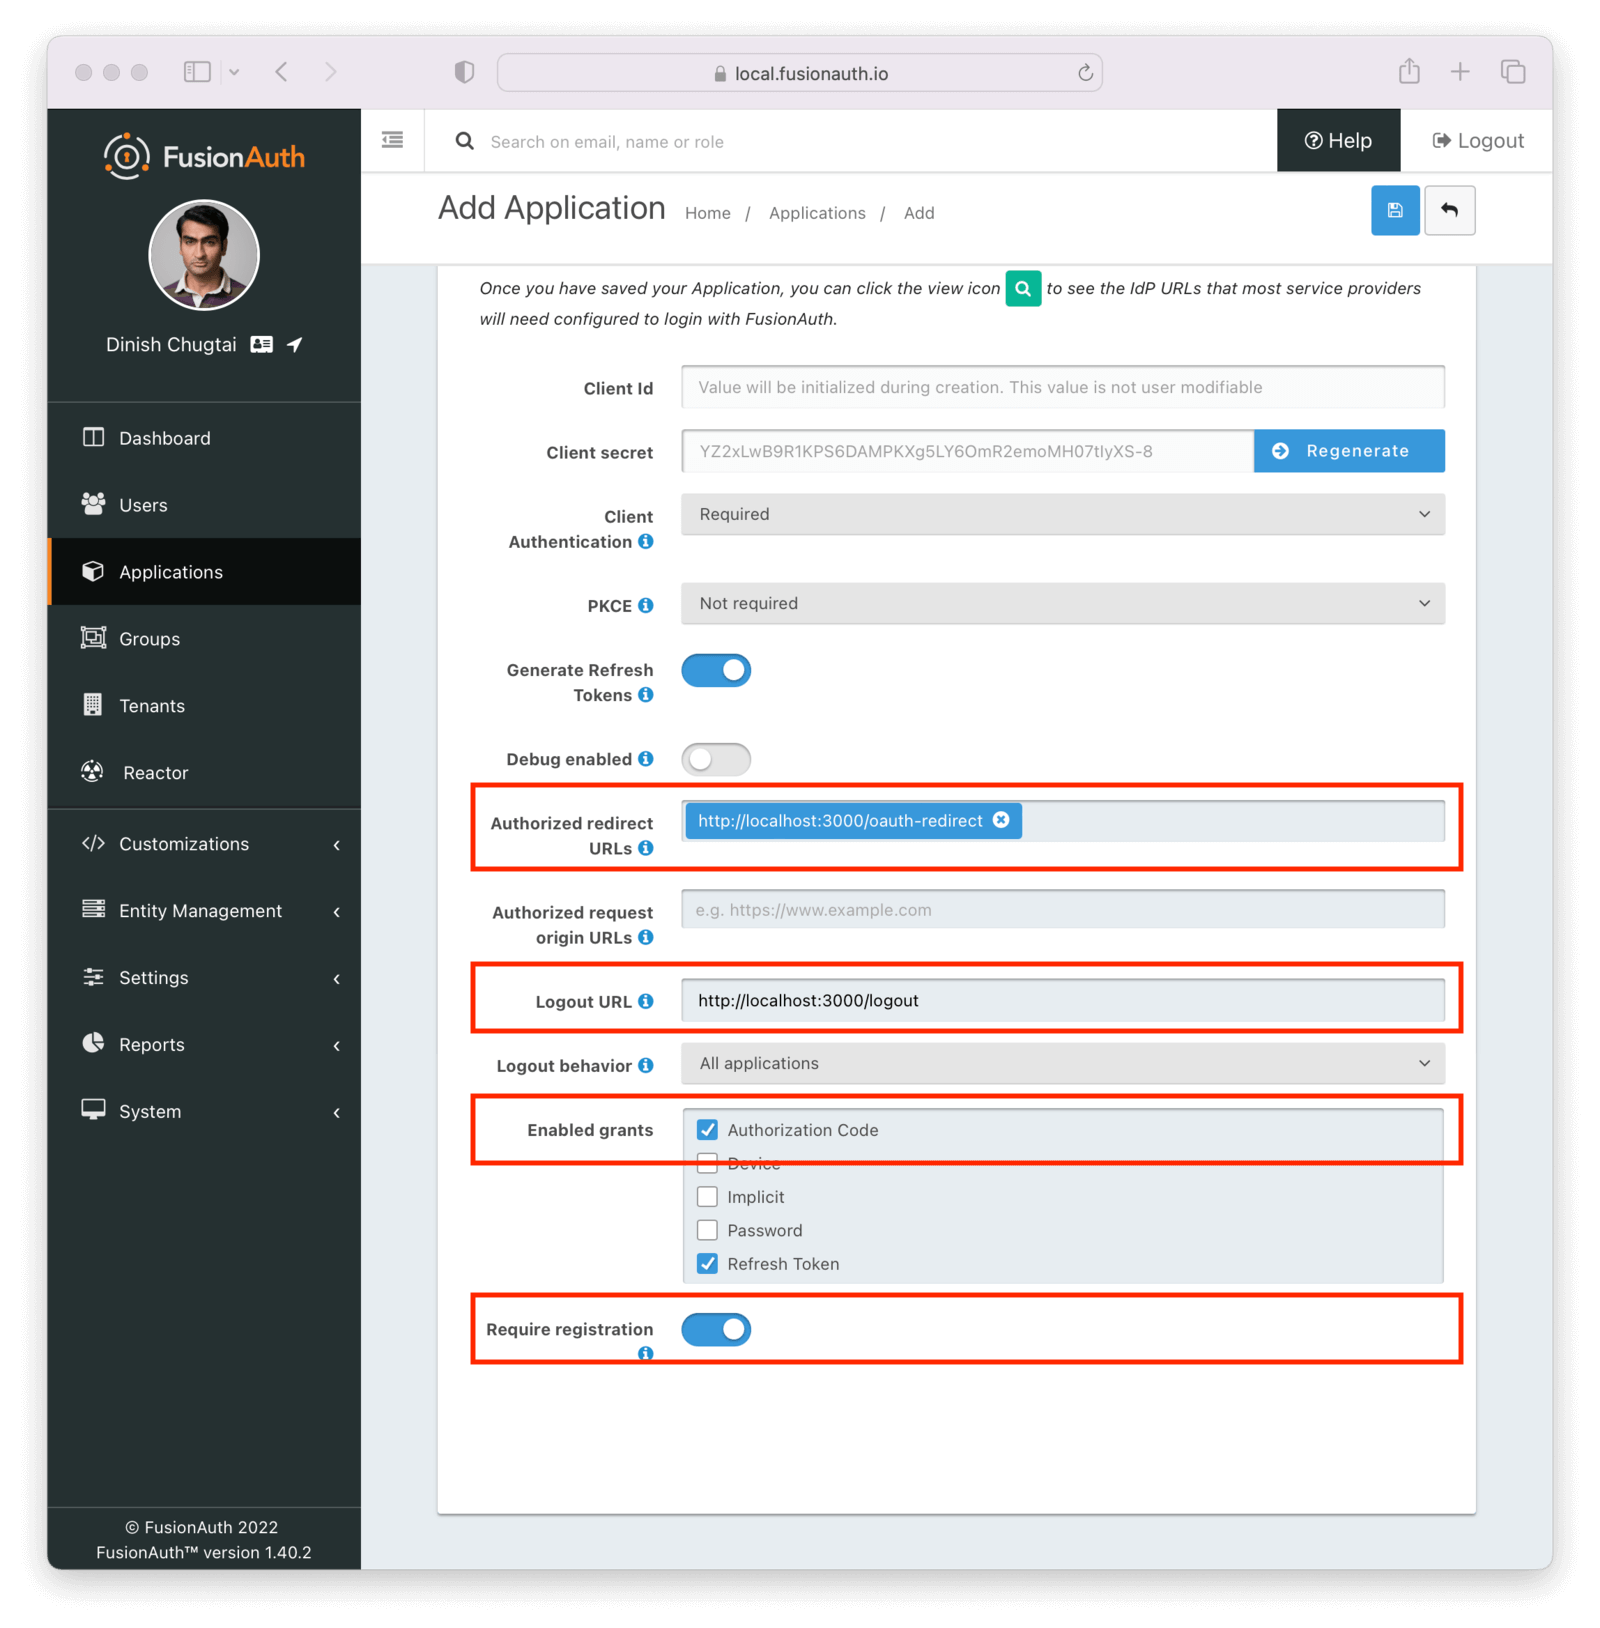Open the Client Authentication dropdown

tap(1063, 514)
